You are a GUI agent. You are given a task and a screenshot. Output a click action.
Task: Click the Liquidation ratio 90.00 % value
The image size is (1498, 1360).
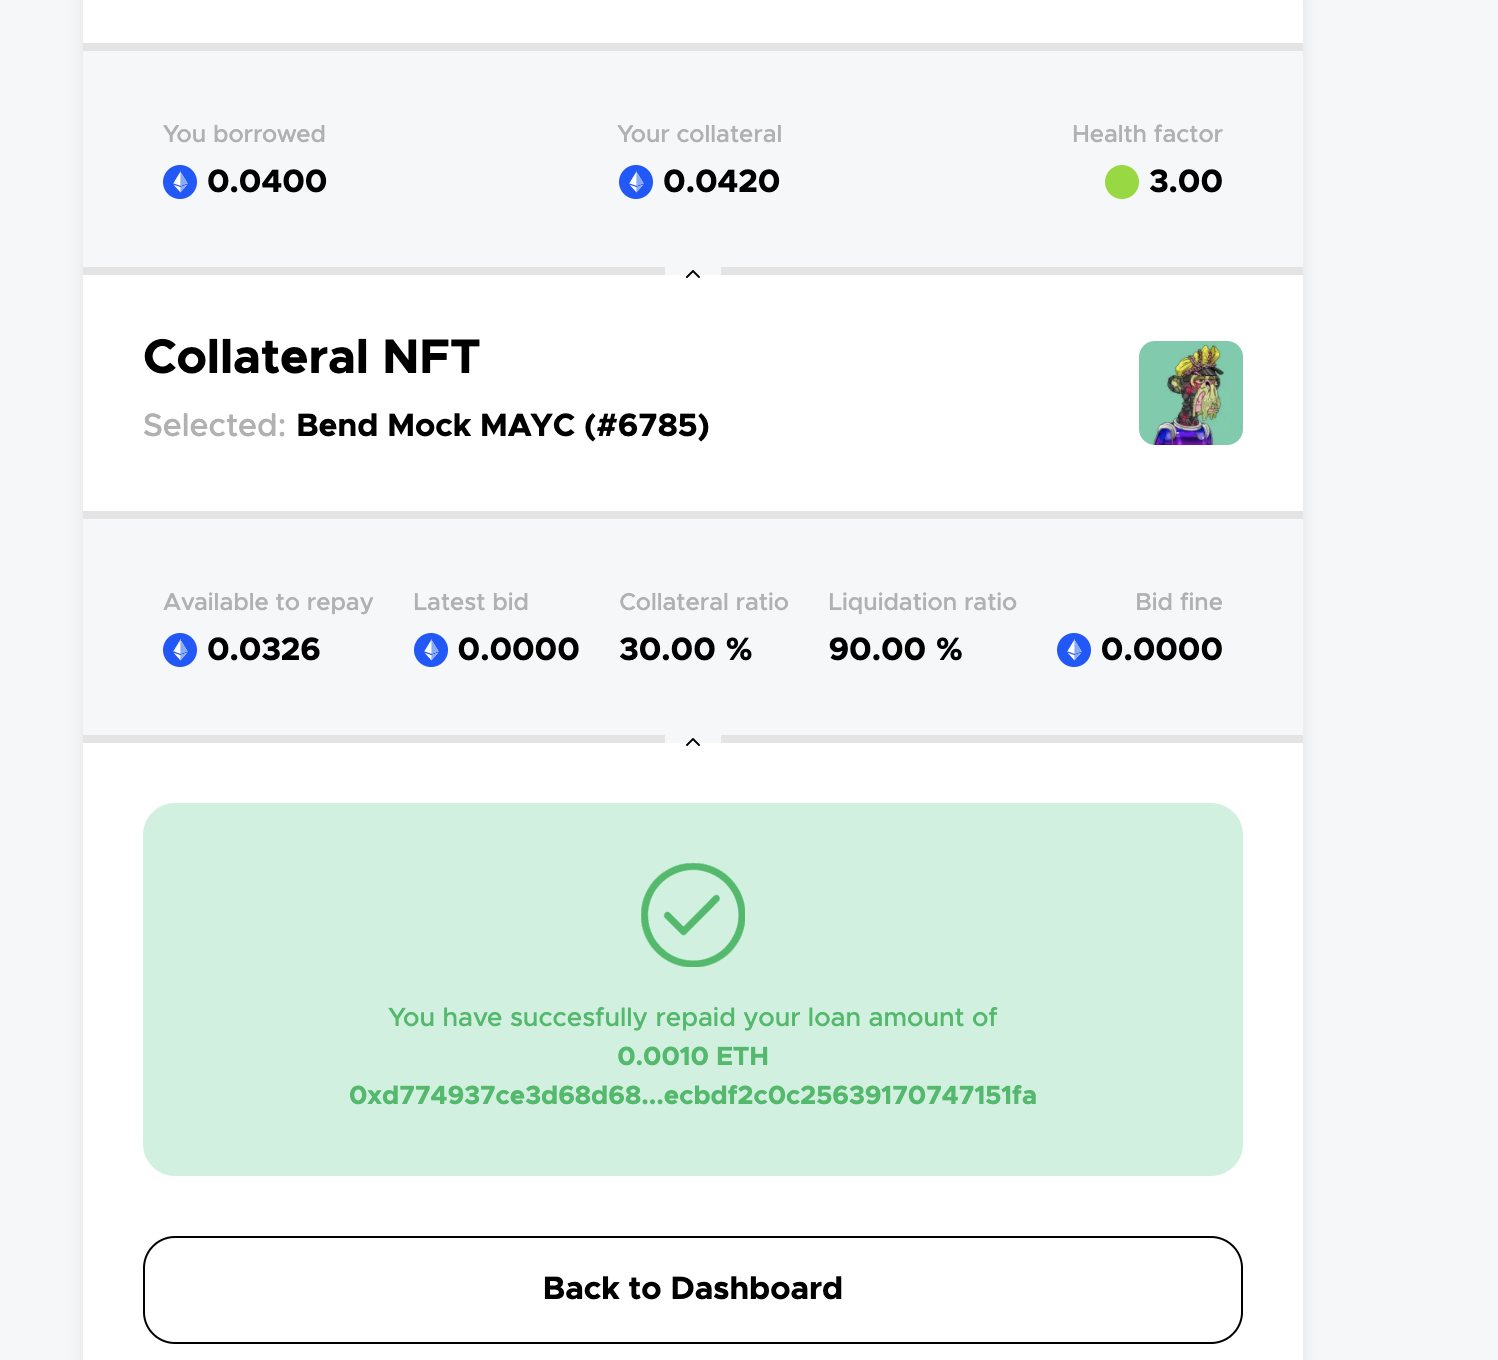(x=895, y=649)
